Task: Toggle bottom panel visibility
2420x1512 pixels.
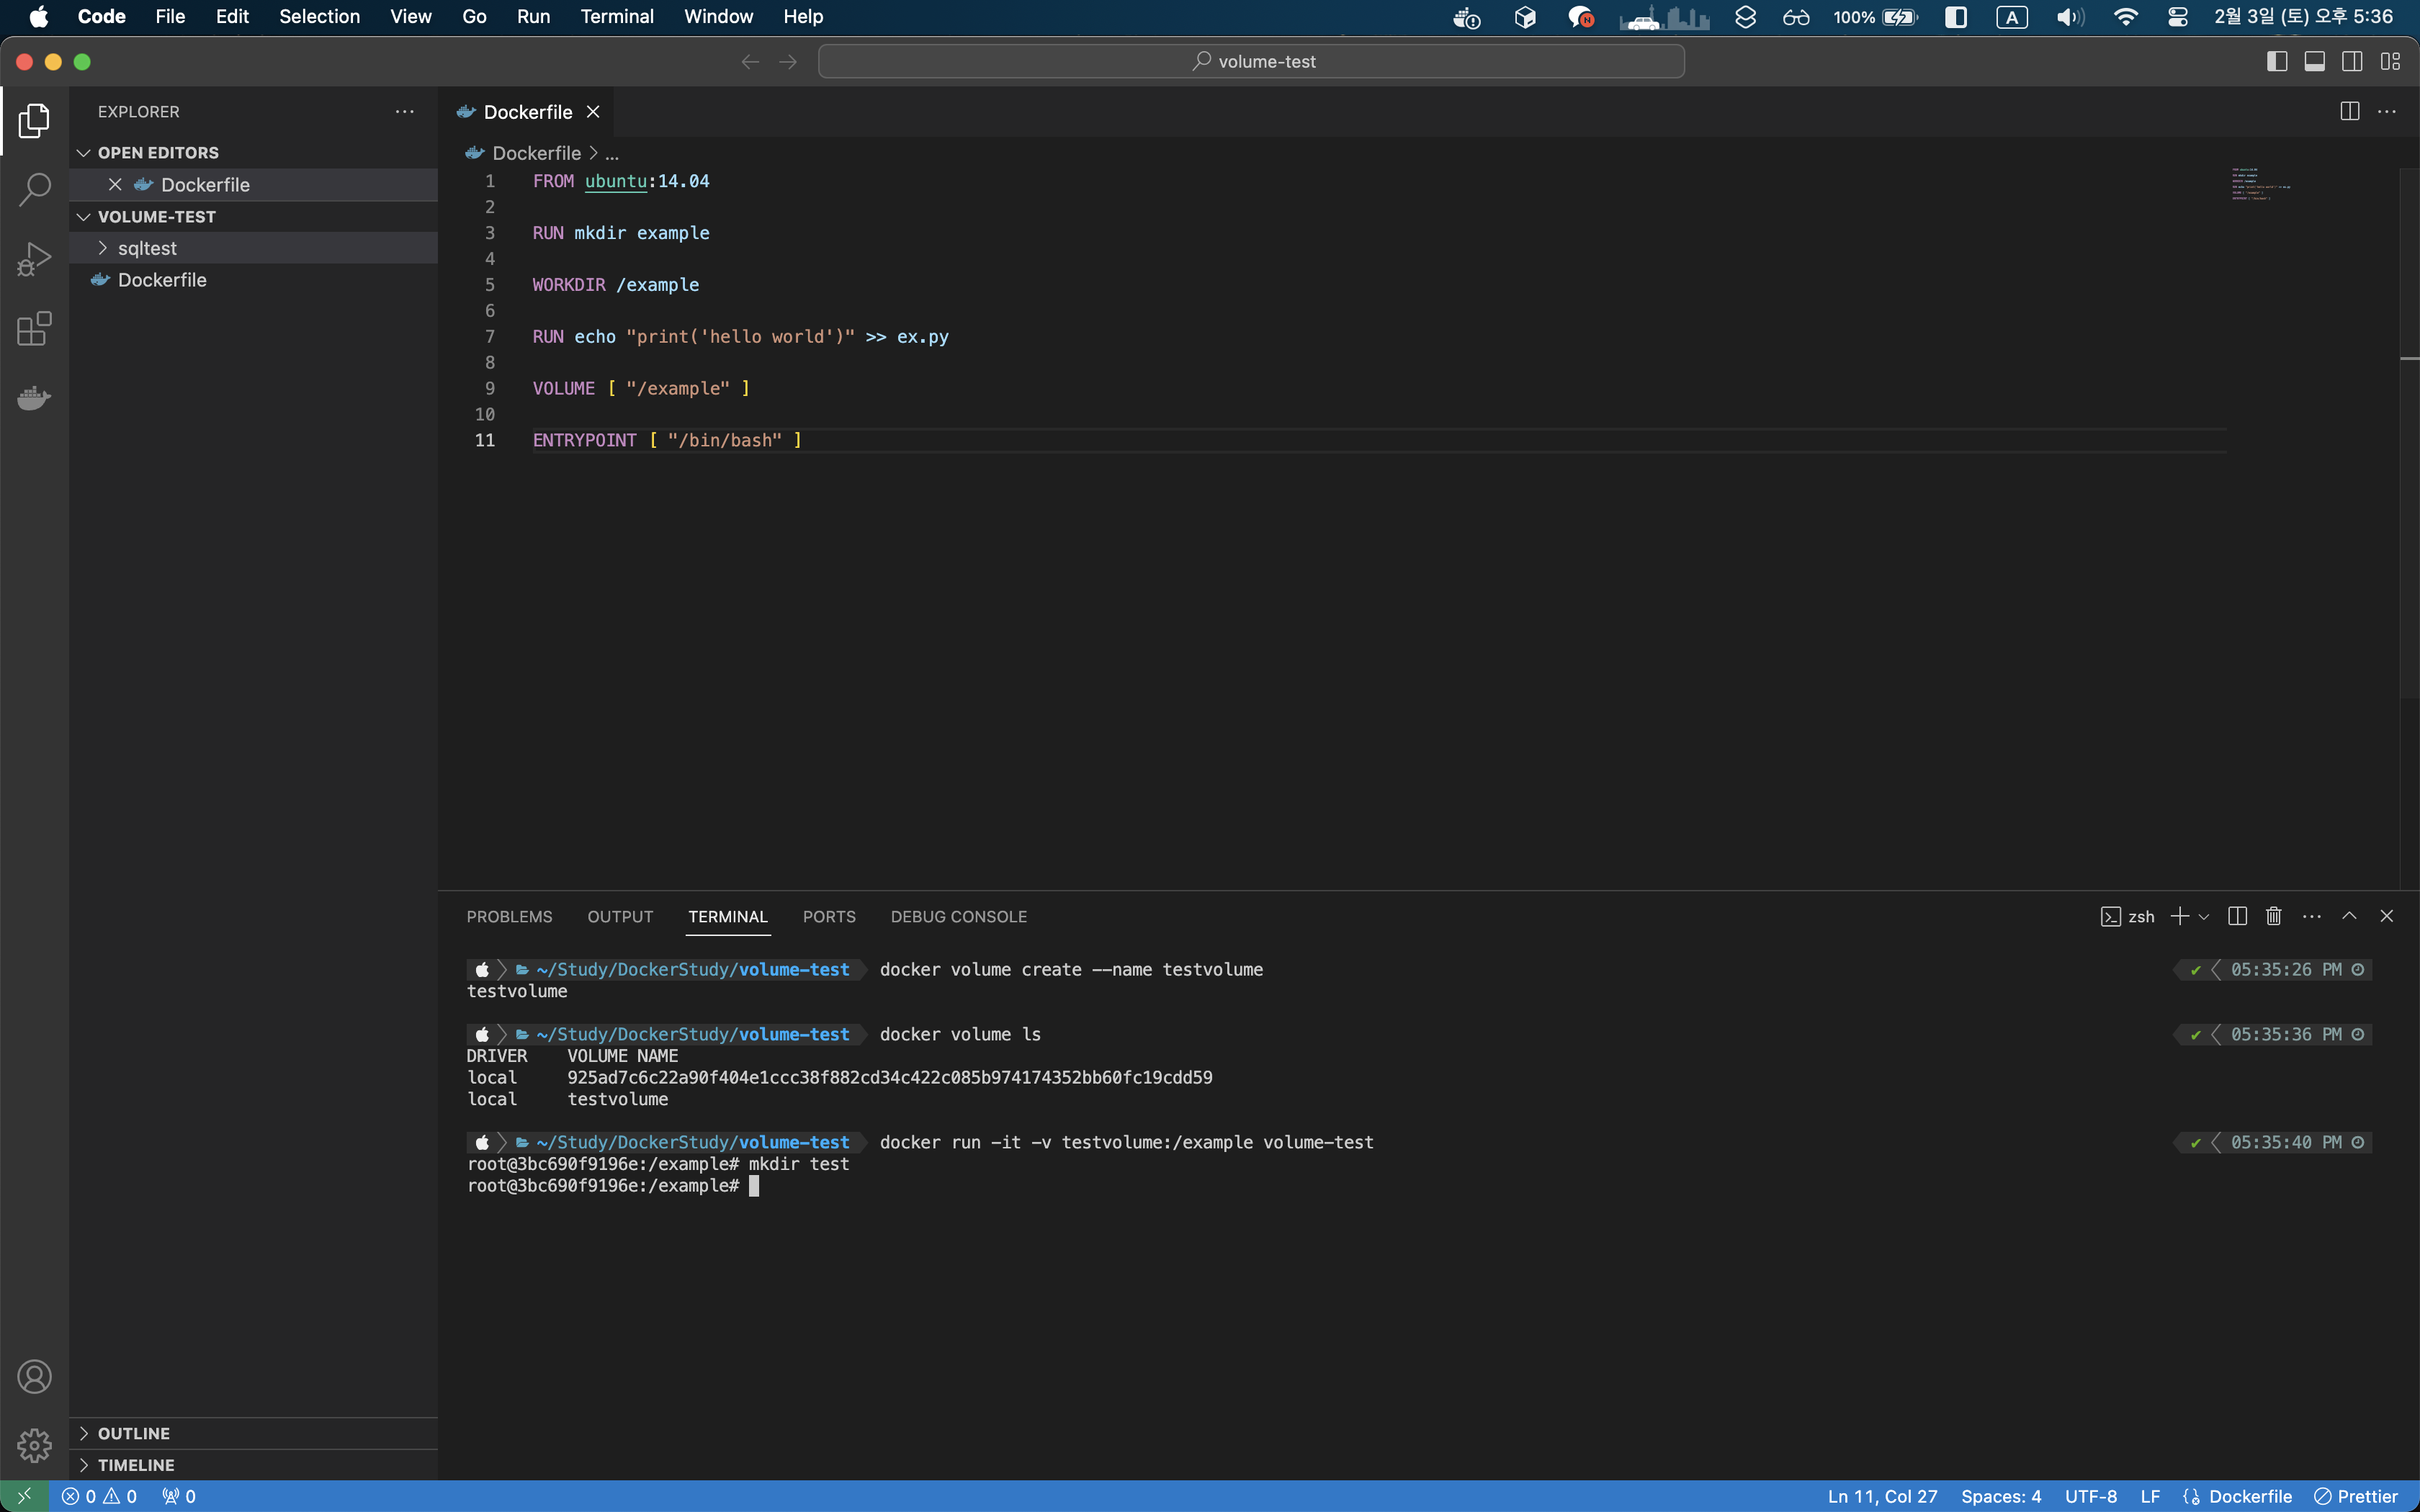Action: pos(2315,62)
